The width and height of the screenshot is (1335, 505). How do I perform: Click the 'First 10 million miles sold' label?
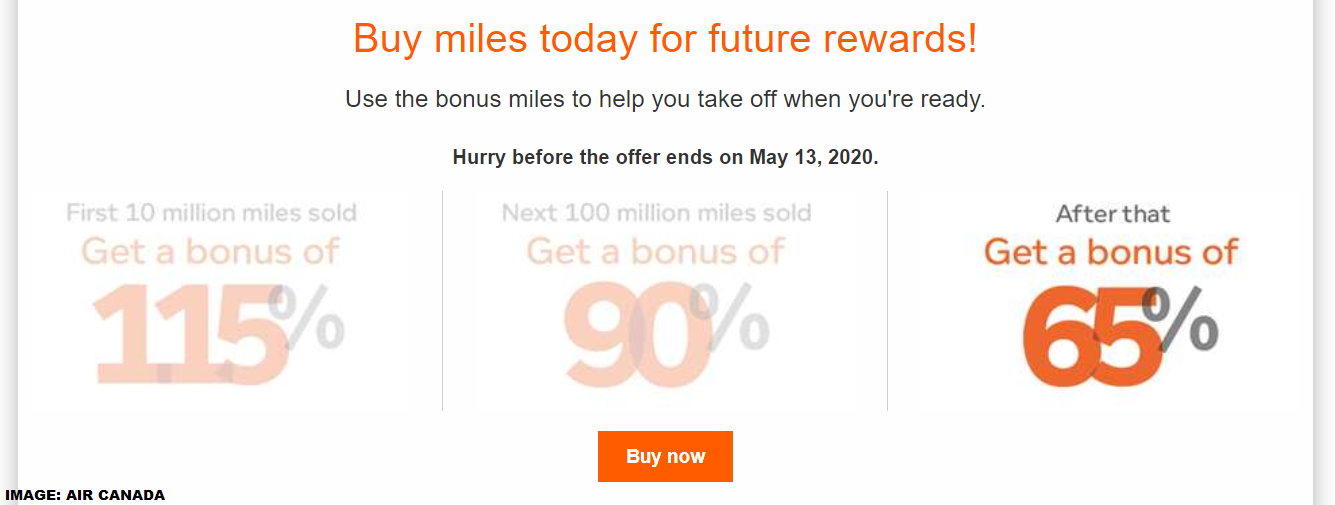tap(211, 212)
